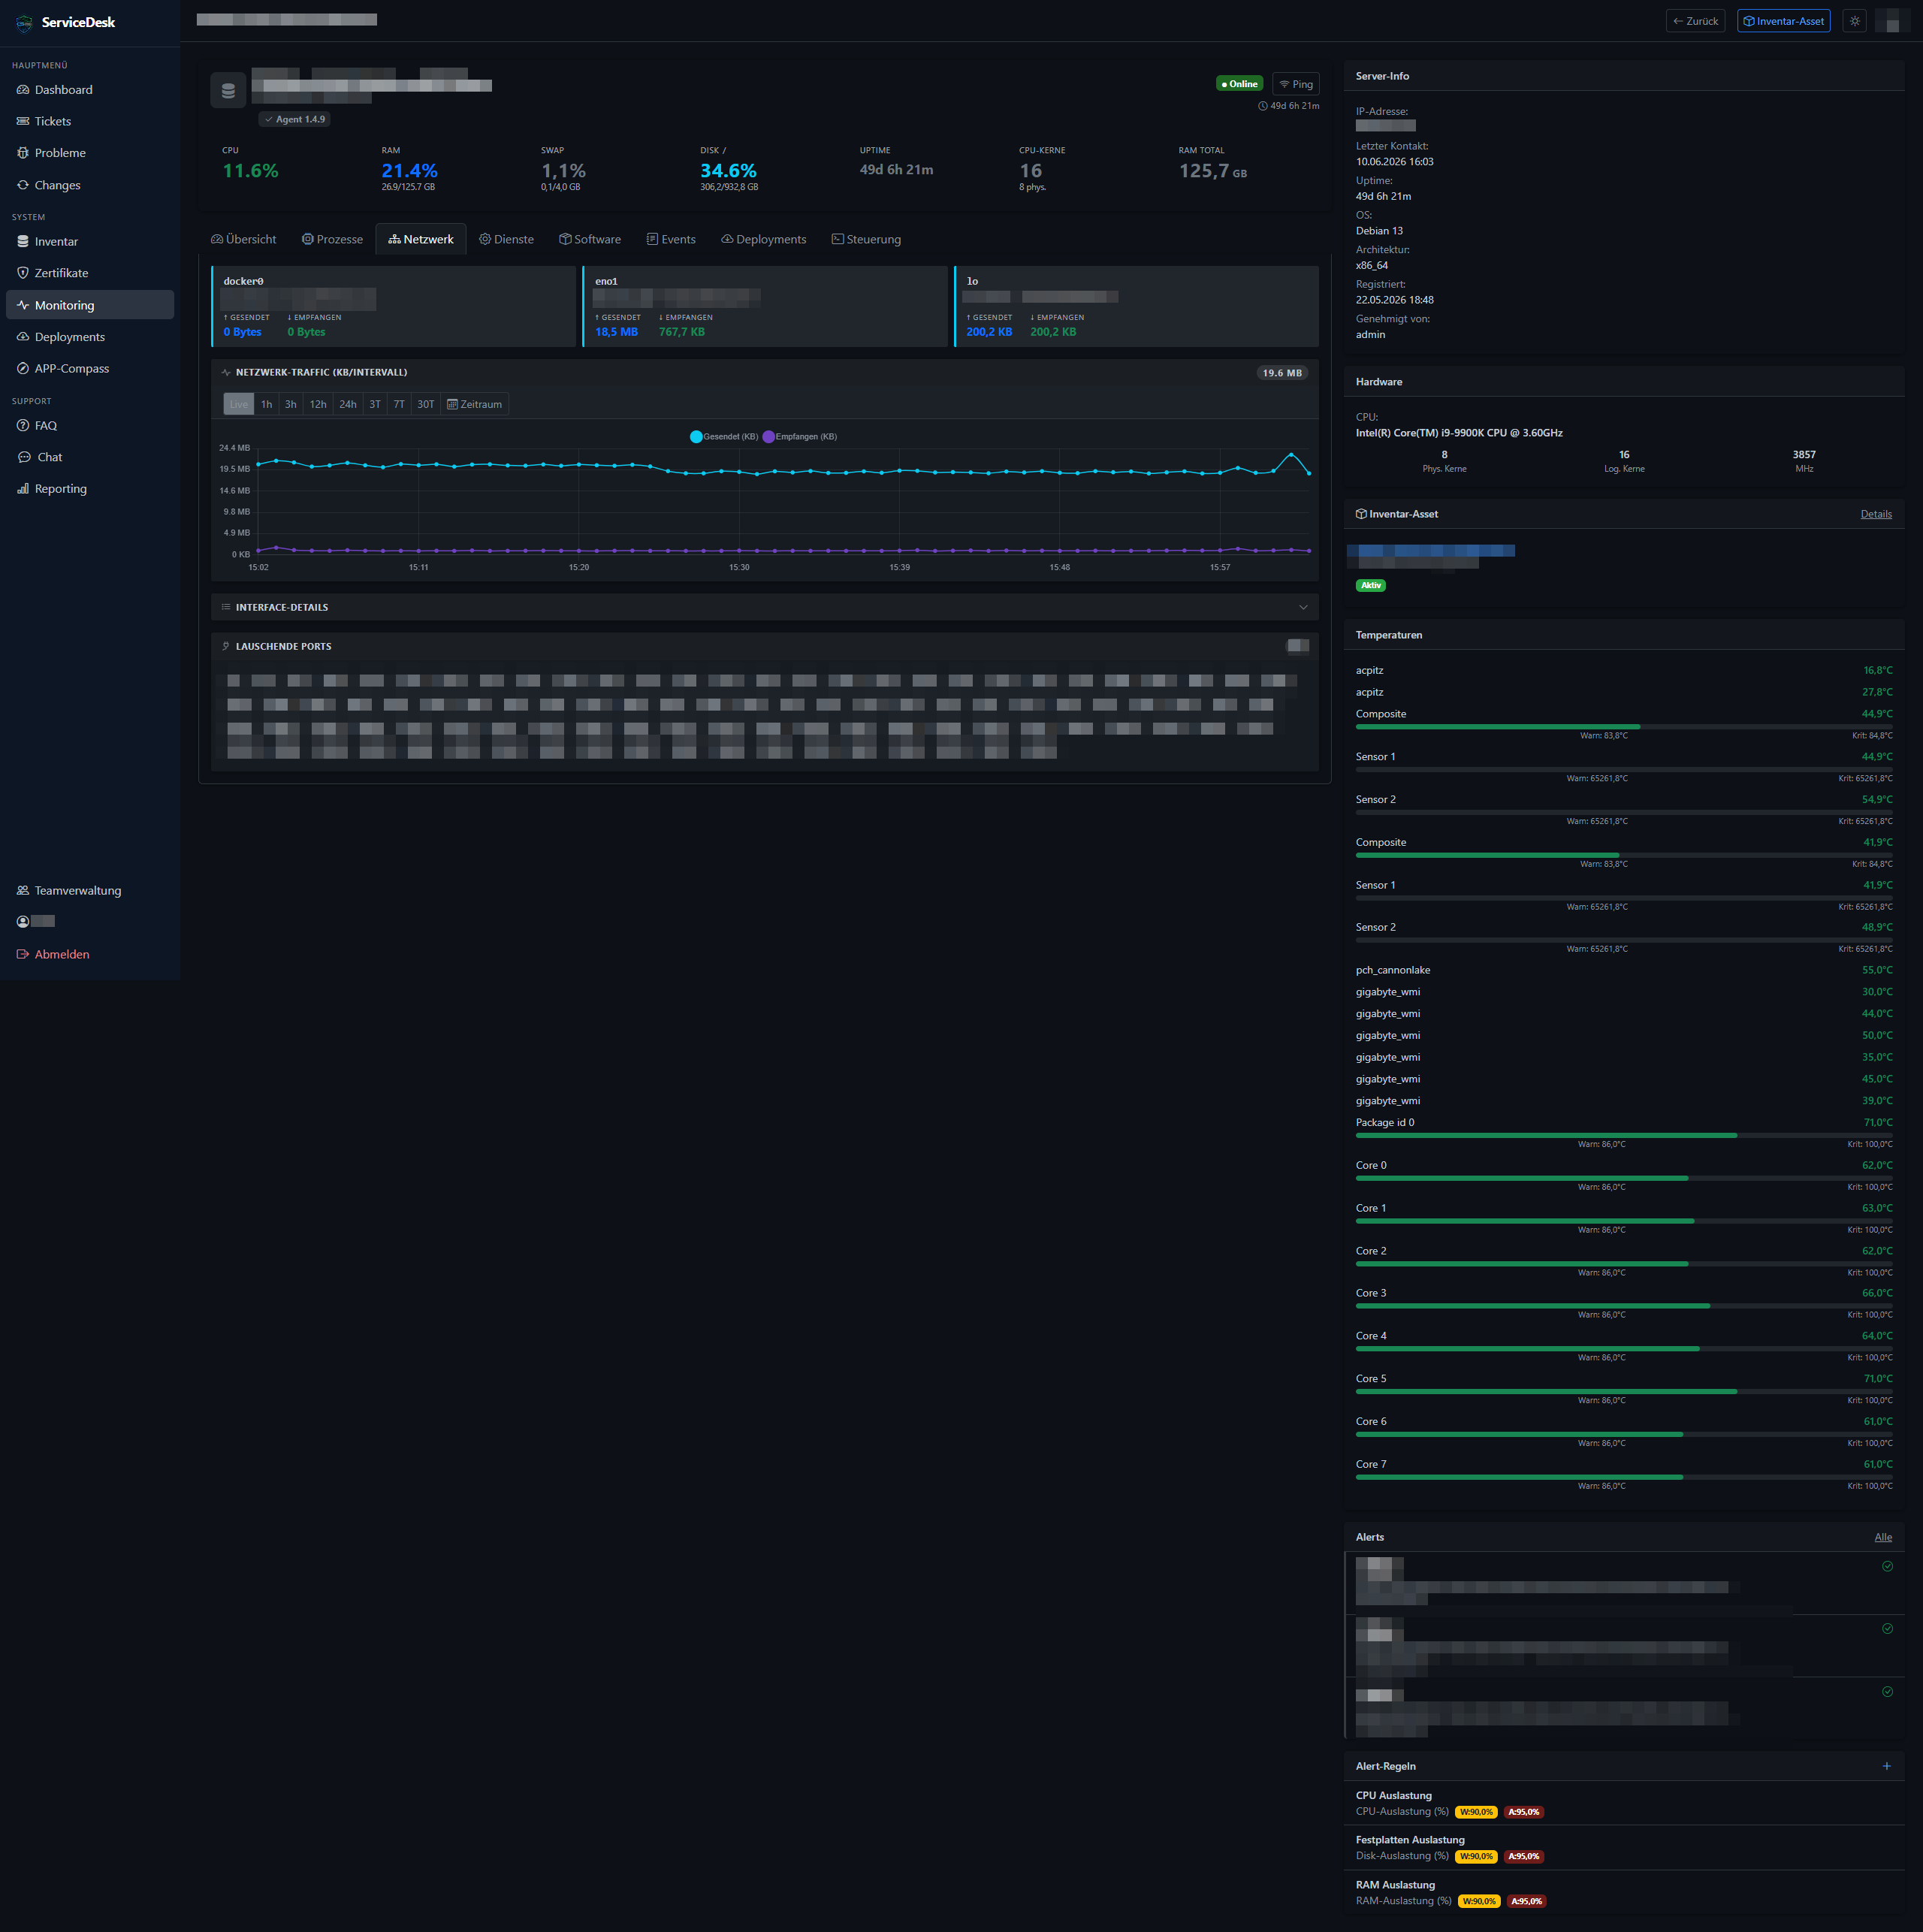The width and height of the screenshot is (1923, 1932).
Task: Select the 1h traffic range
Action: point(266,405)
